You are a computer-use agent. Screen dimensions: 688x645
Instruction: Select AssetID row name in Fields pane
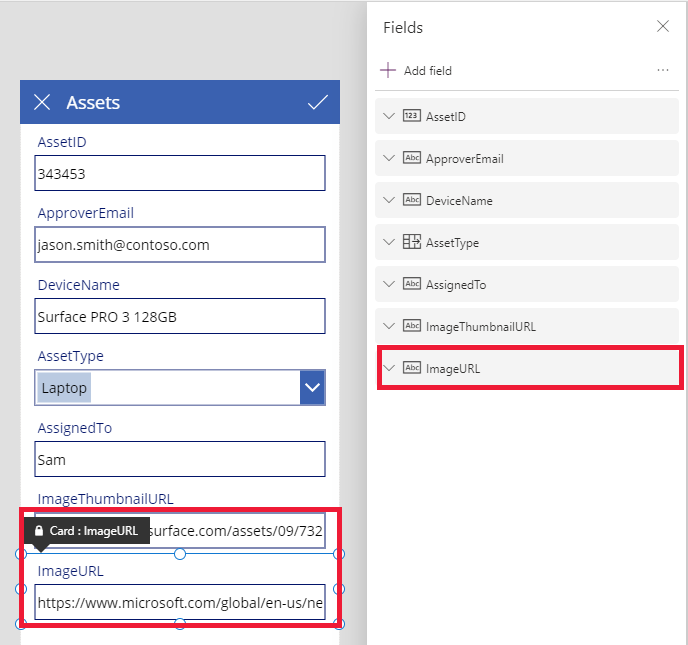pyautogui.click(x=446, y=117)
